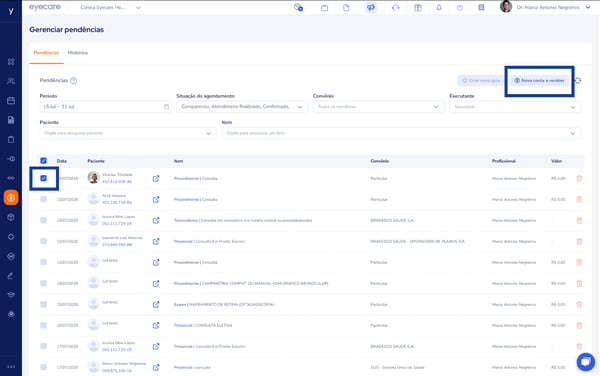Delete the Vinicius Trindade pendency via trash icon
Viewport: 600px width, 376px height.
point(579,178)
